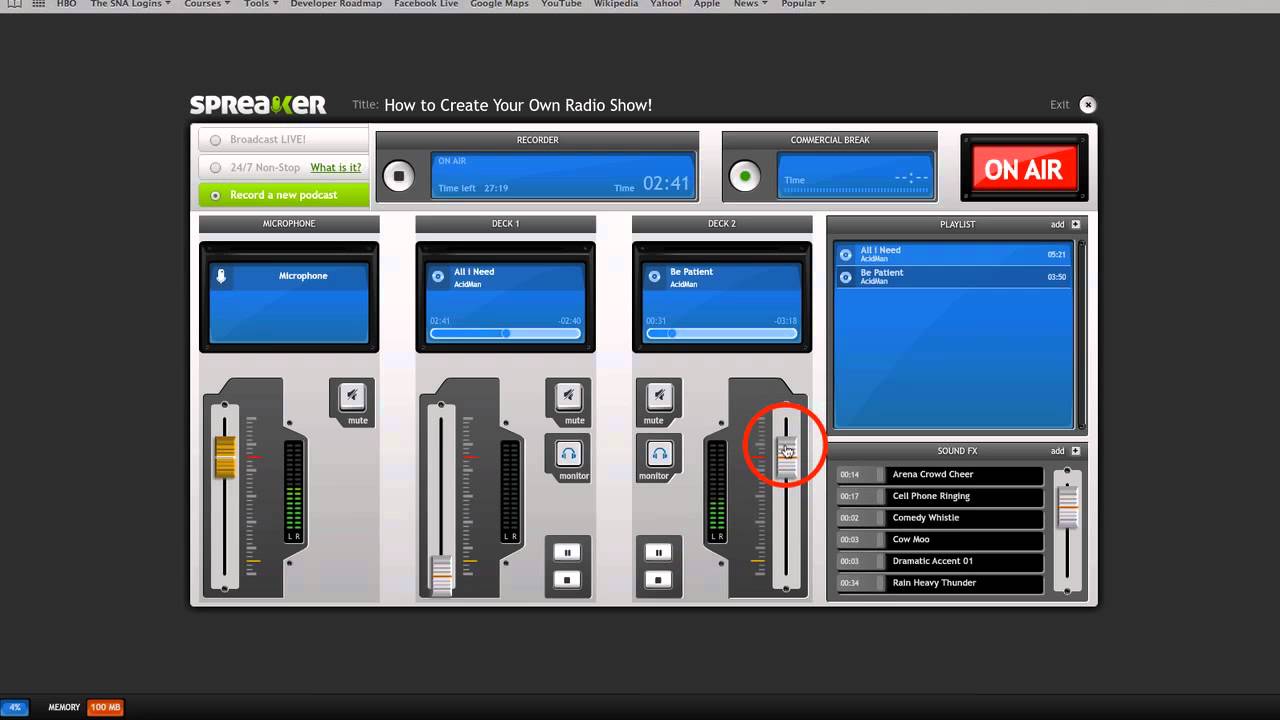
Task: Open the Wikipedia bookmark
Action: [617, 4]
